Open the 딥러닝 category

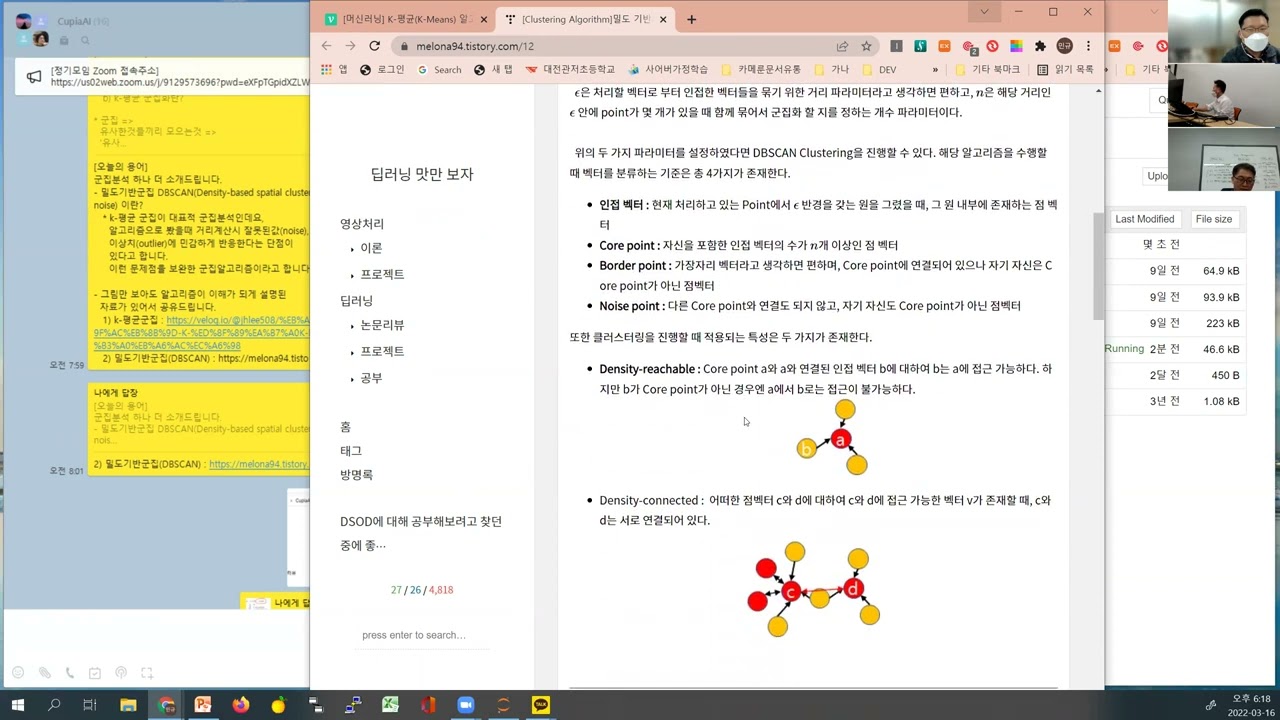tap(356, 301)
